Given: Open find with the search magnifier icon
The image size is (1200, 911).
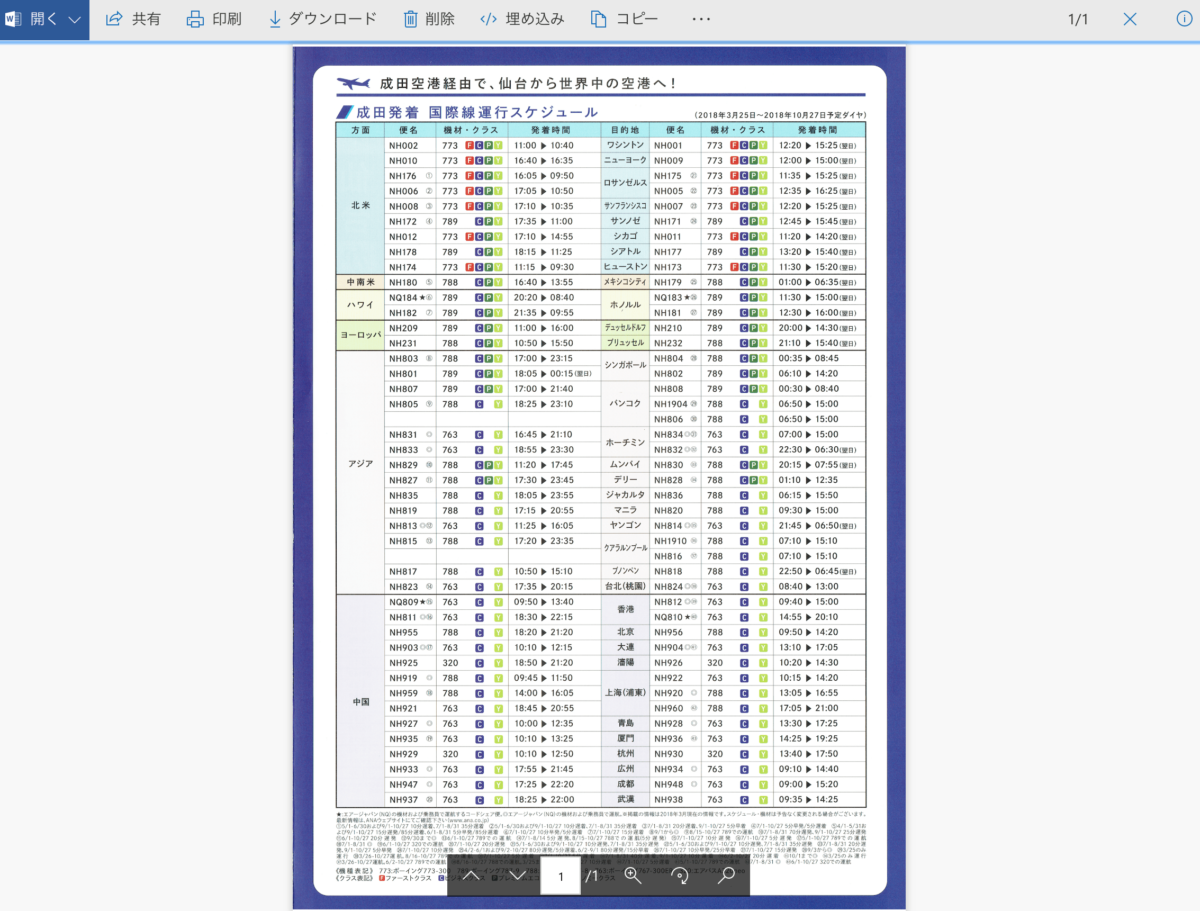Looking at the screenshot, I should (x=727, y=876).
